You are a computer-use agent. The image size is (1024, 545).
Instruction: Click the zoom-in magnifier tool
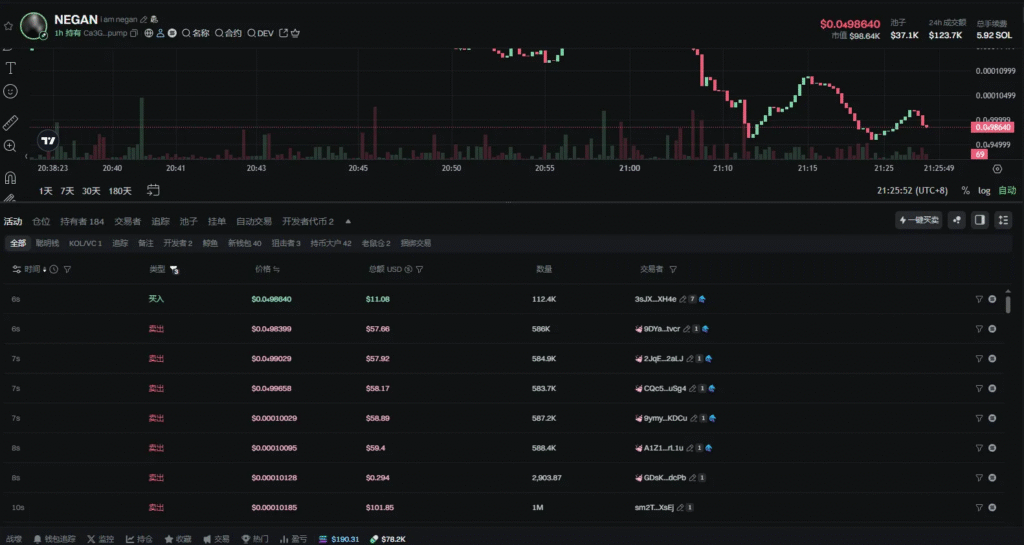pyautogui.click(x=10, y=146)
